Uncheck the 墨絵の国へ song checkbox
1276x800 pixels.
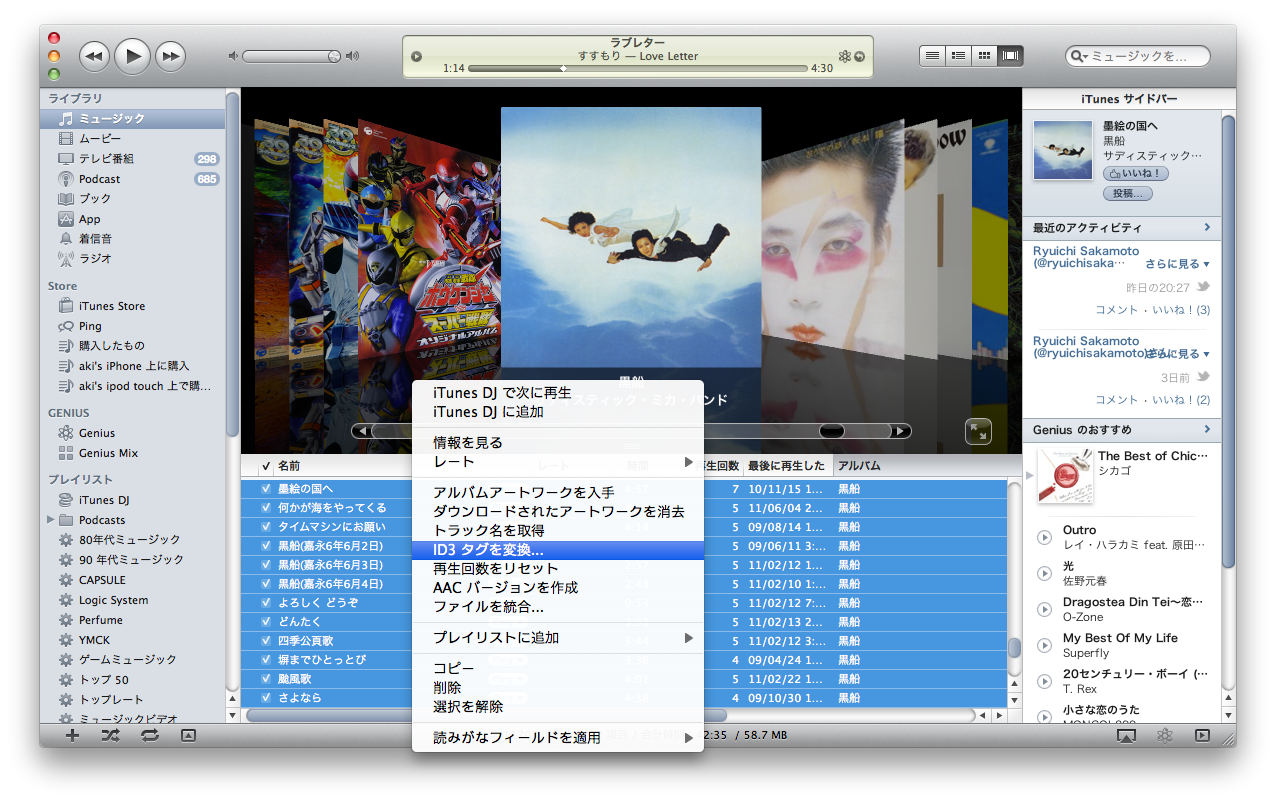[x=266, y=489]
